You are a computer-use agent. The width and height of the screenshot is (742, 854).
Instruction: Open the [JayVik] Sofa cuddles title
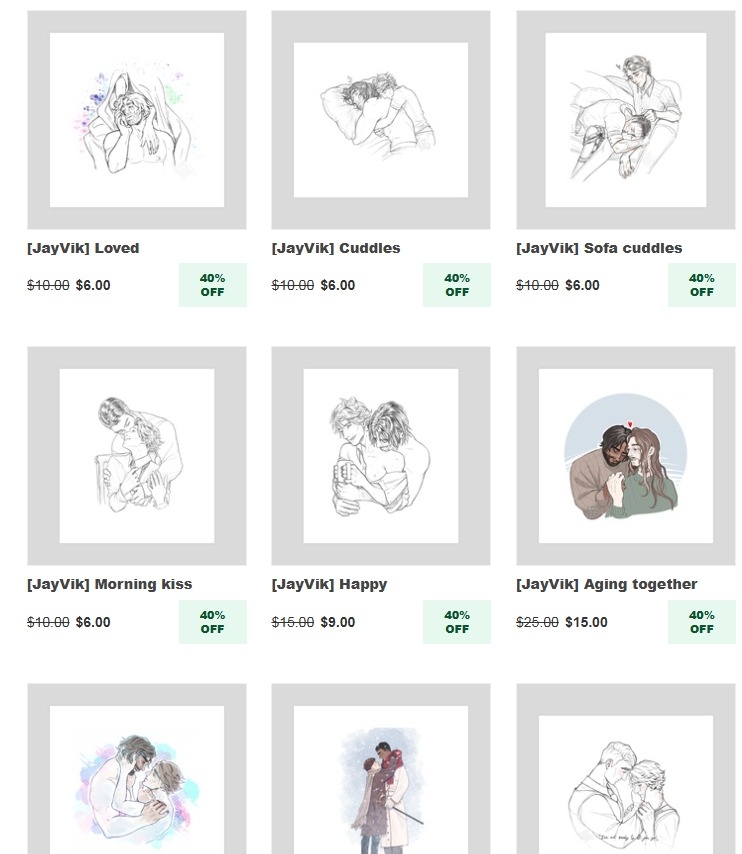click(x=599, y=248)
